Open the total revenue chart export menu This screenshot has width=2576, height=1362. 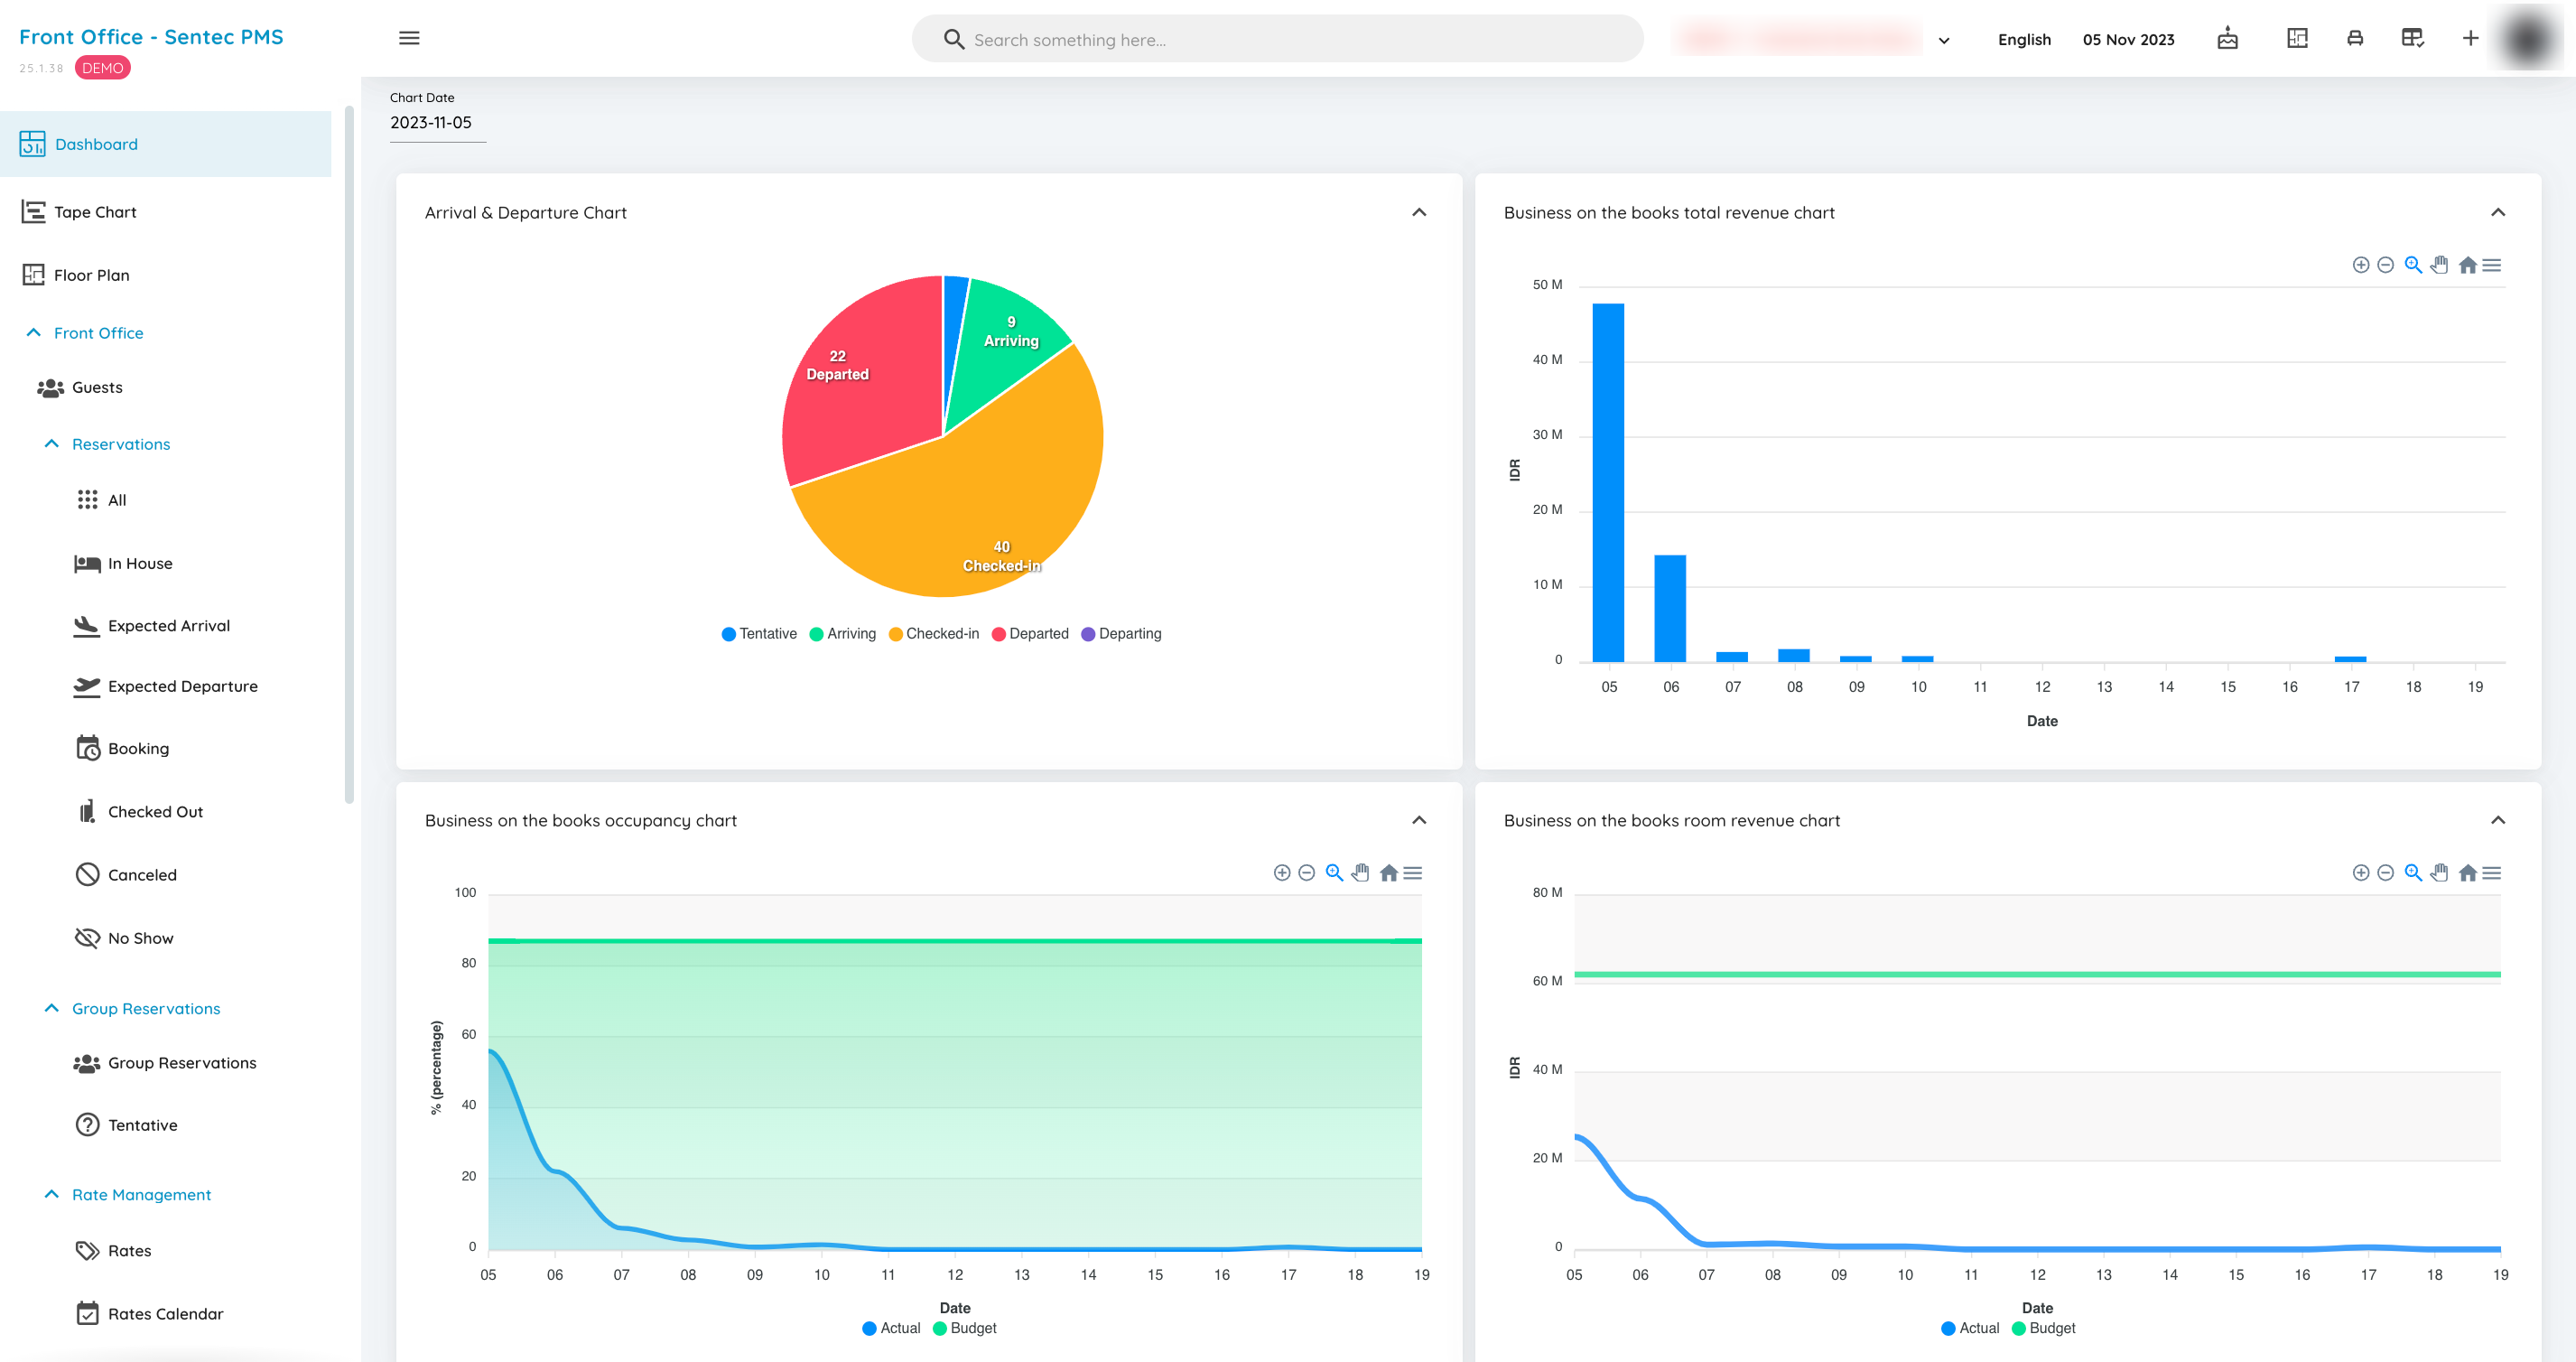(x=2492, y=265)
